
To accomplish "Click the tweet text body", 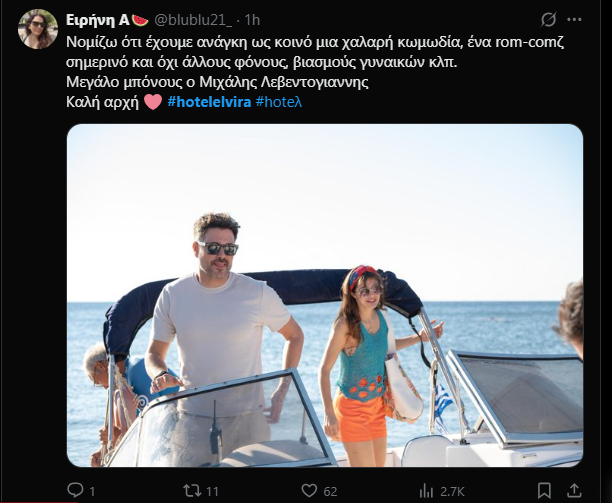I will [x=300, y=62].
